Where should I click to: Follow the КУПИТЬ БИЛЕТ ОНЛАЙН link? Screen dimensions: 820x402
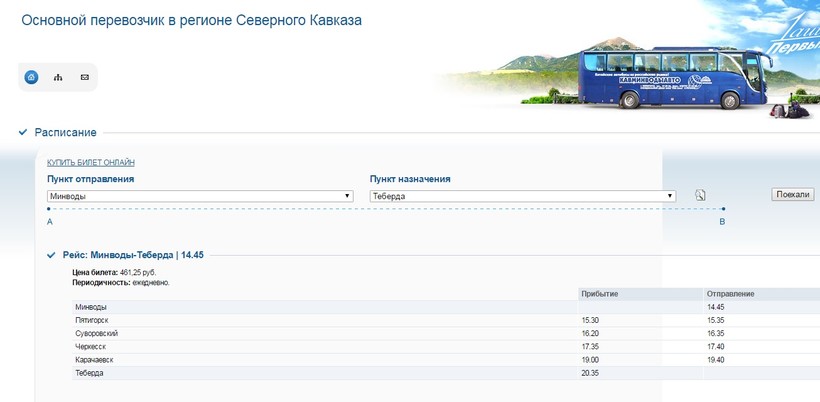[91, 162]
